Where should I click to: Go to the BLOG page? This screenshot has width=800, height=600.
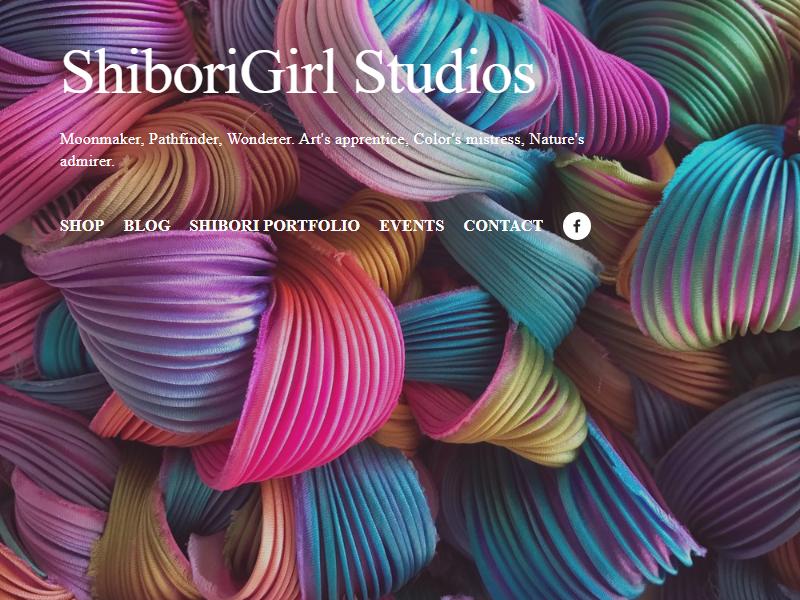147,226
